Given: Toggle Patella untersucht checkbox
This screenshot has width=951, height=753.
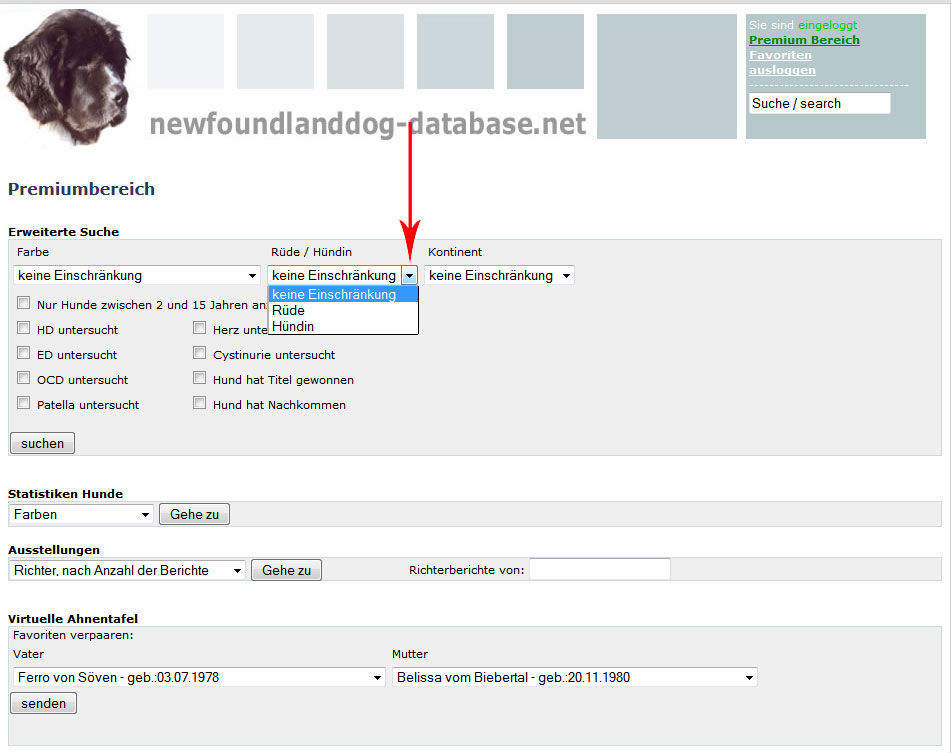Looking at the screenshot, I should click(24, 403).
